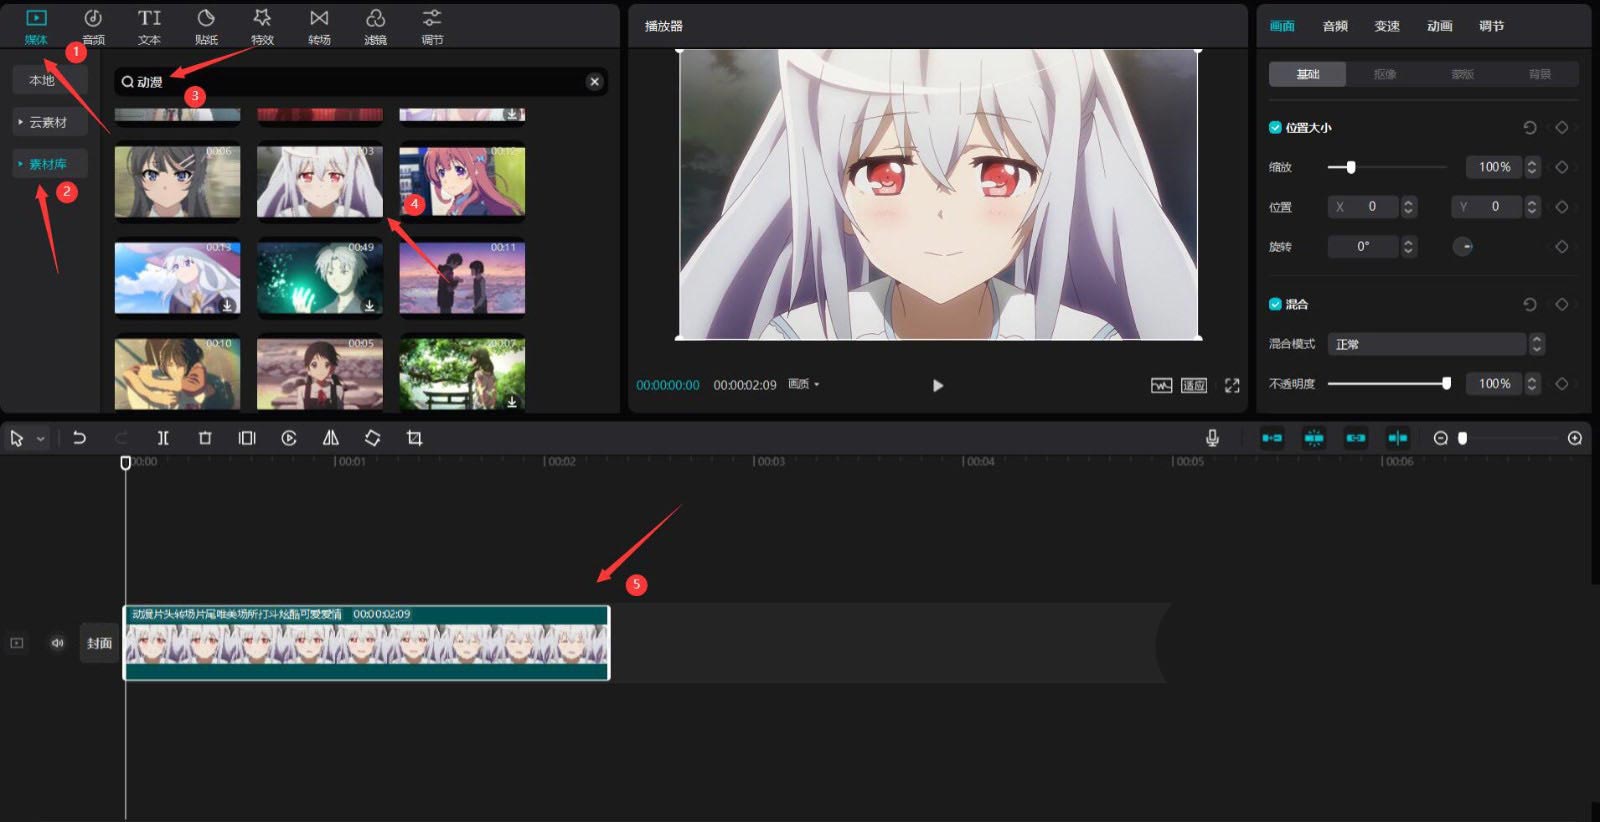Click the 适应 fit button in player

tap(1194, 385)
